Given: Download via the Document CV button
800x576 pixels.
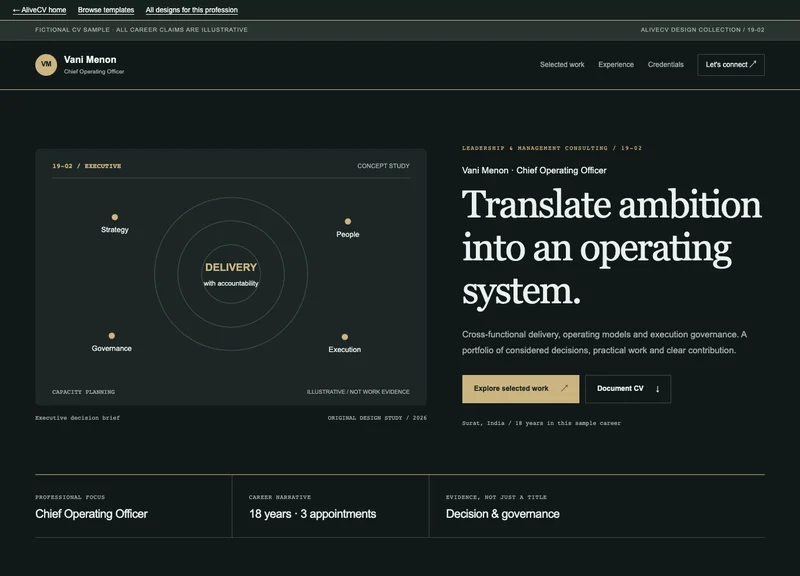Looking at the screenshot, I should click(628, 389).
